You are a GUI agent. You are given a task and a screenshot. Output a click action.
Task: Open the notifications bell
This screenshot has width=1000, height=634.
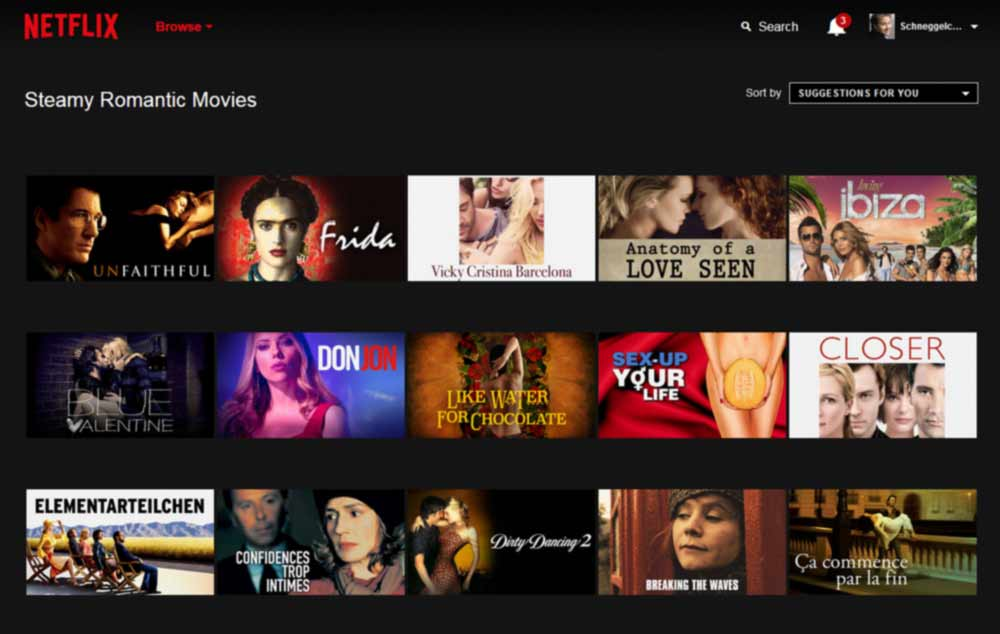836,27
